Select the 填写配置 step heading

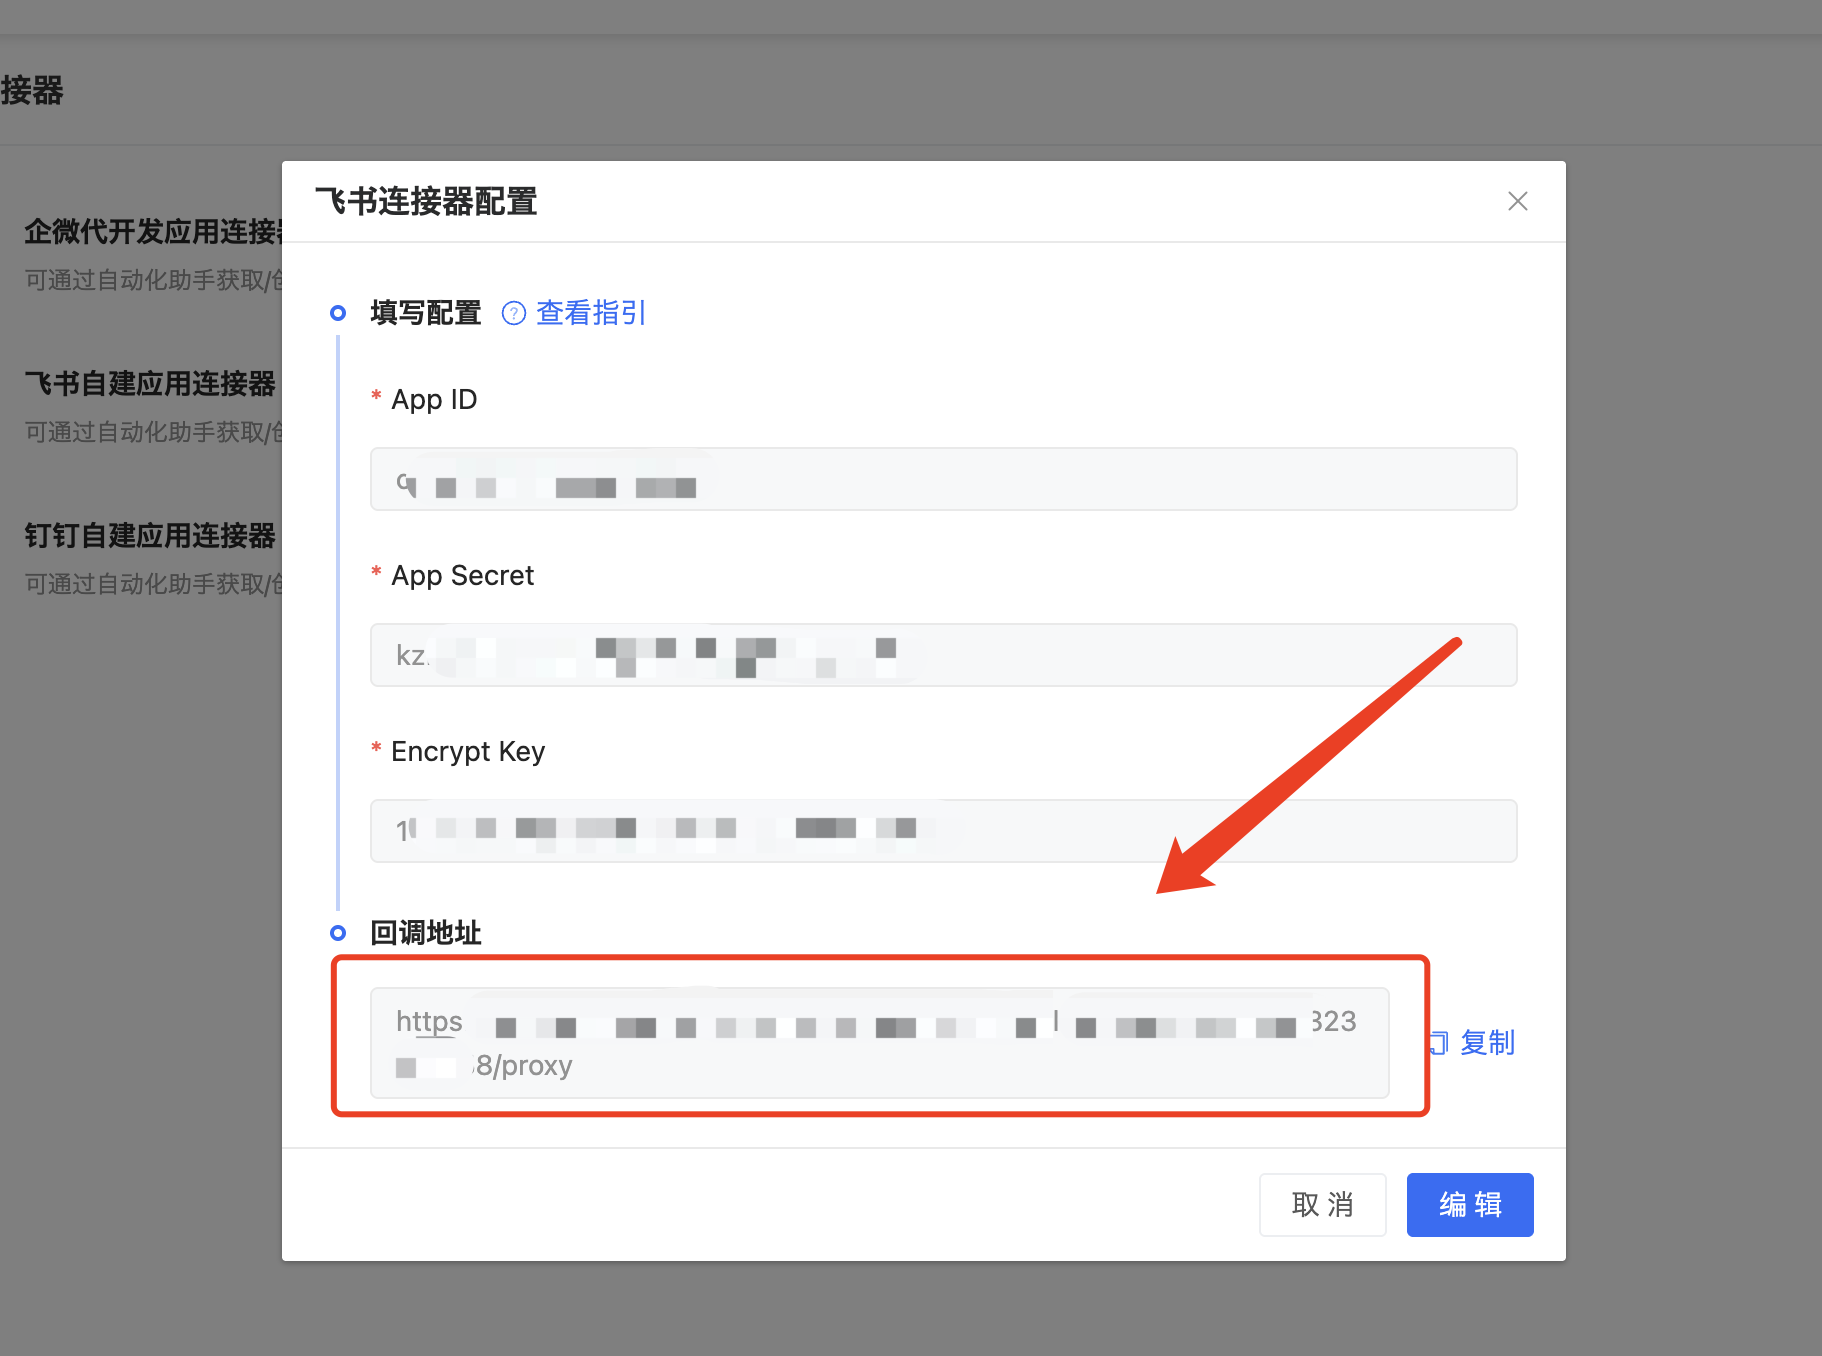click(426, 313)
